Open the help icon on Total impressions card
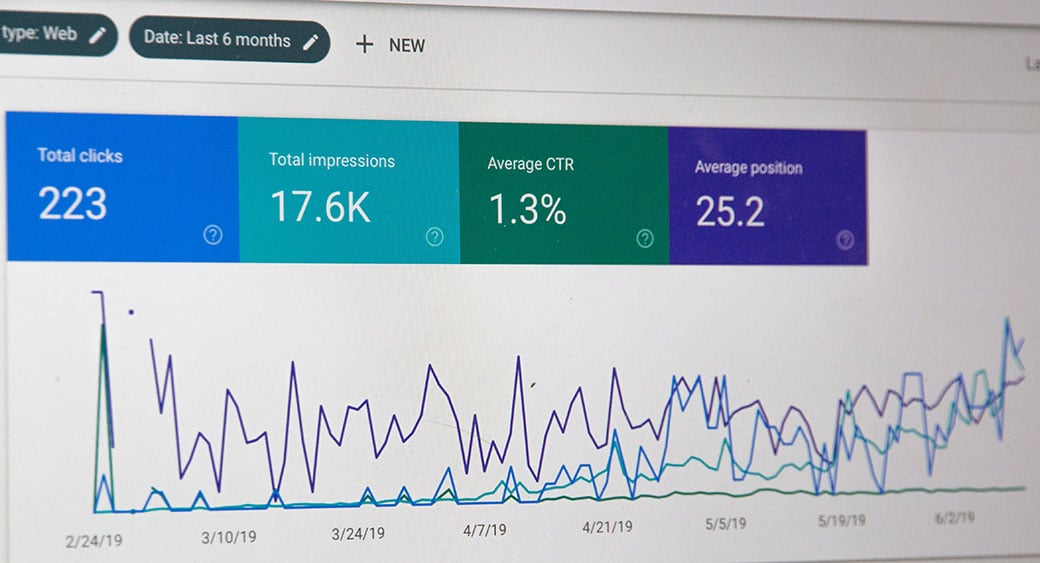The image size is (1040, 563). click(x=434, y=236)
